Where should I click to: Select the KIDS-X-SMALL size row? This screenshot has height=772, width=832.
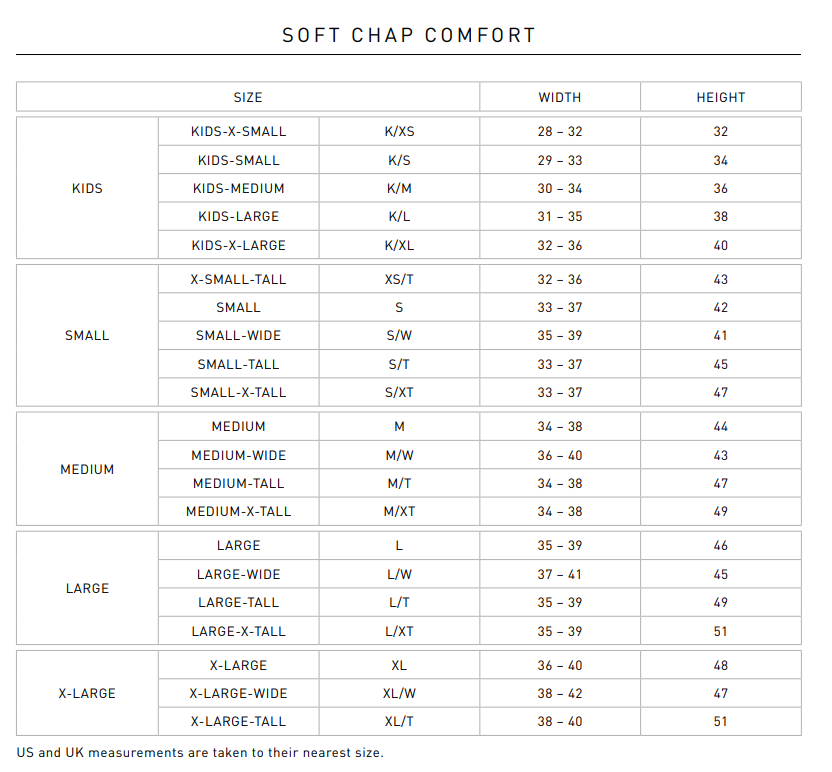pos(480,131)
